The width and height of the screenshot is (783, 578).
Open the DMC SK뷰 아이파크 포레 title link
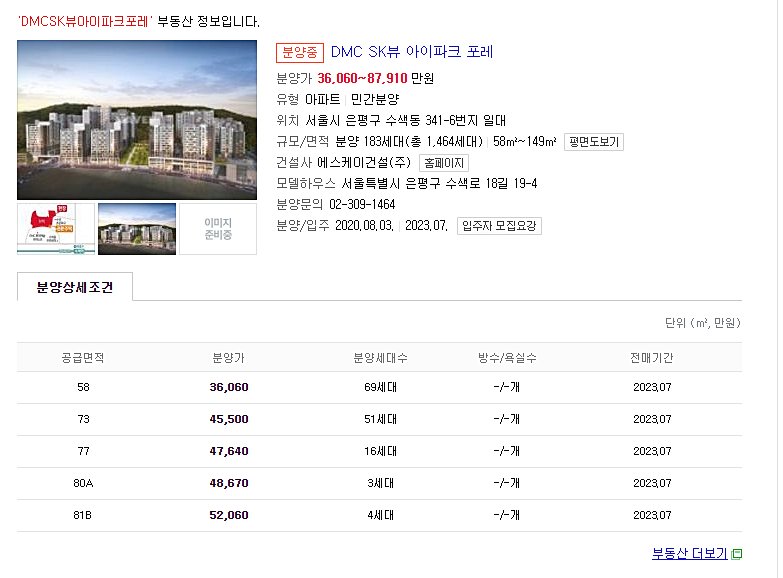[x=411, y=52]
